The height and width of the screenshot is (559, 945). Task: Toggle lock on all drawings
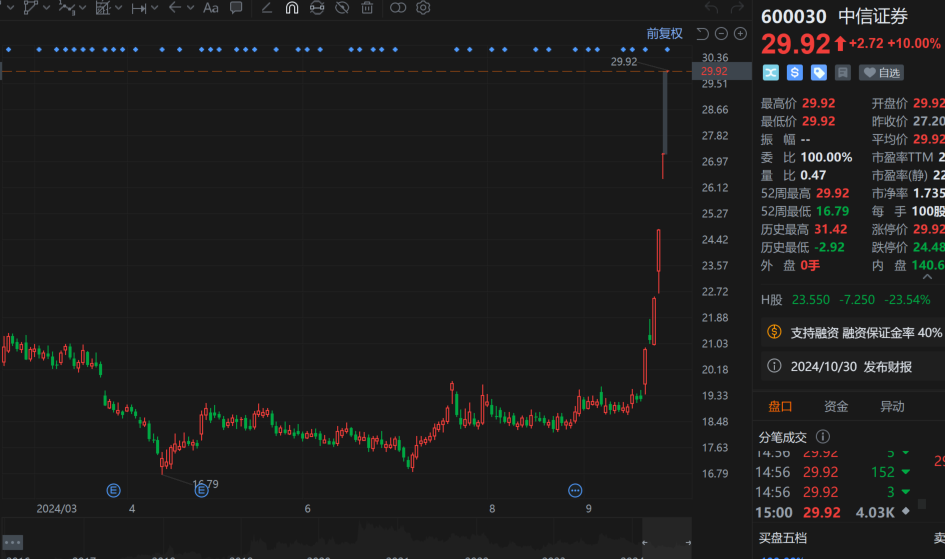tap(316, 8)
